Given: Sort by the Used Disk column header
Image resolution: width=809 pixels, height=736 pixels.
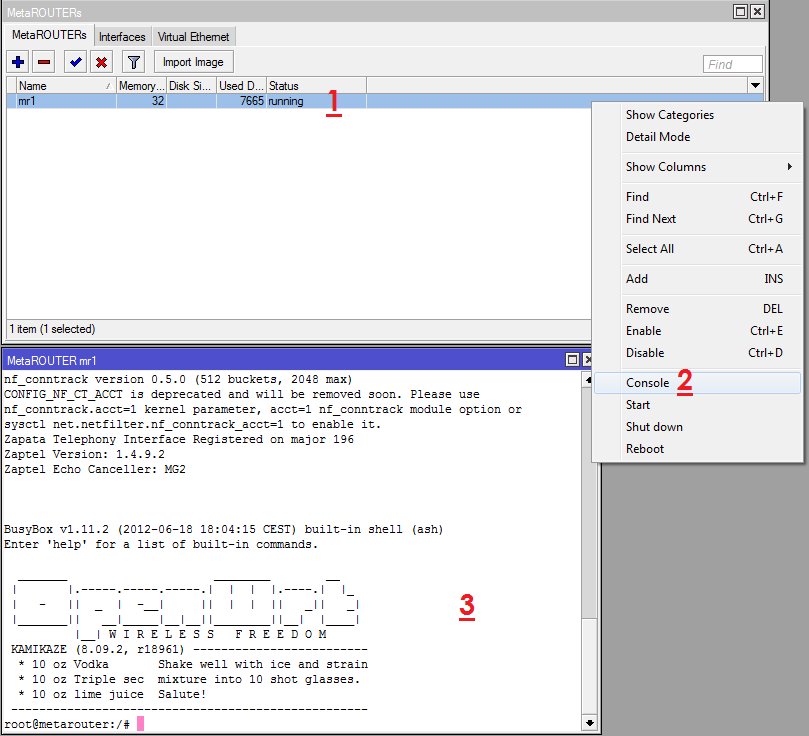Looking at the screenshot, I should click(x=241, y=86).
